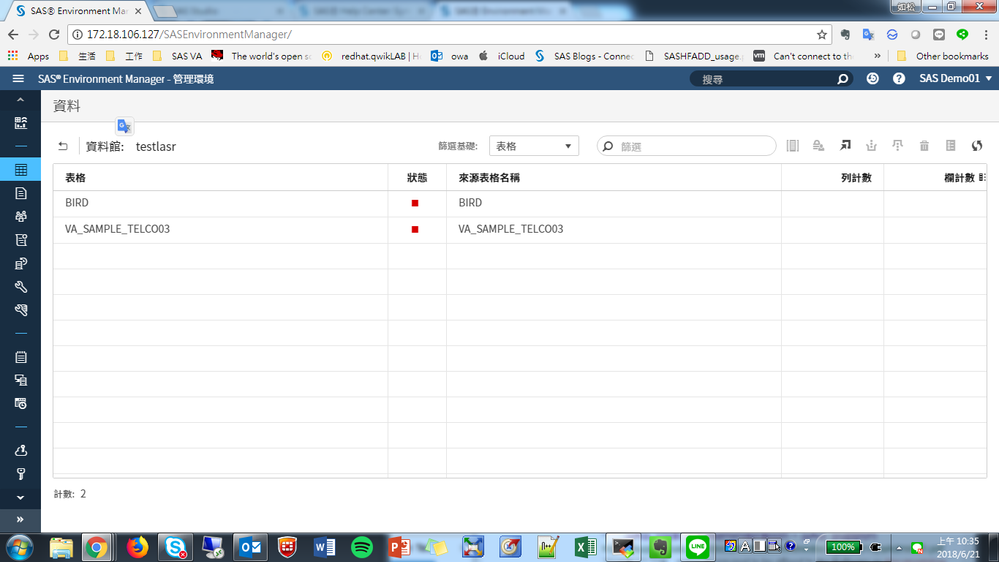The width and height of the screenshot is (999, 562).
Task: Open the SAS Blogs bookmark
Action: point(584,56)
